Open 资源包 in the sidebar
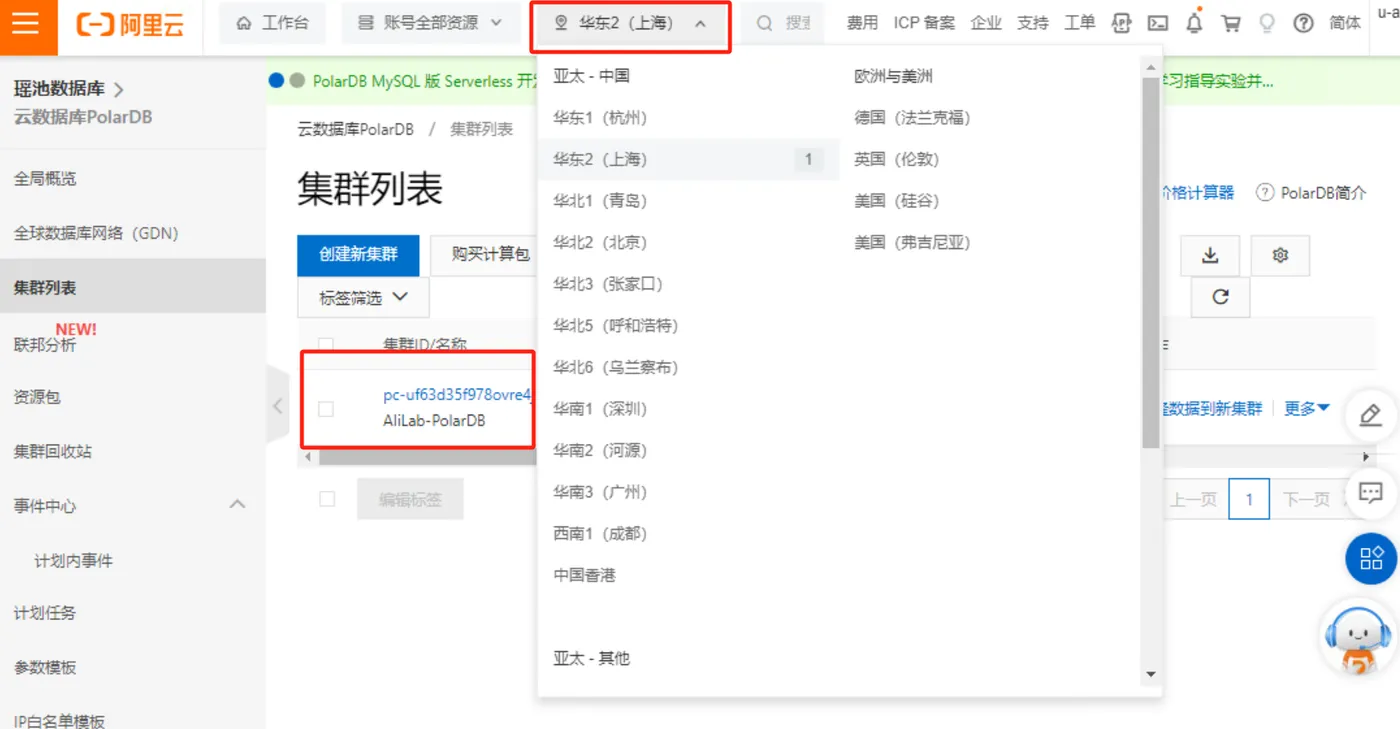 37,397
